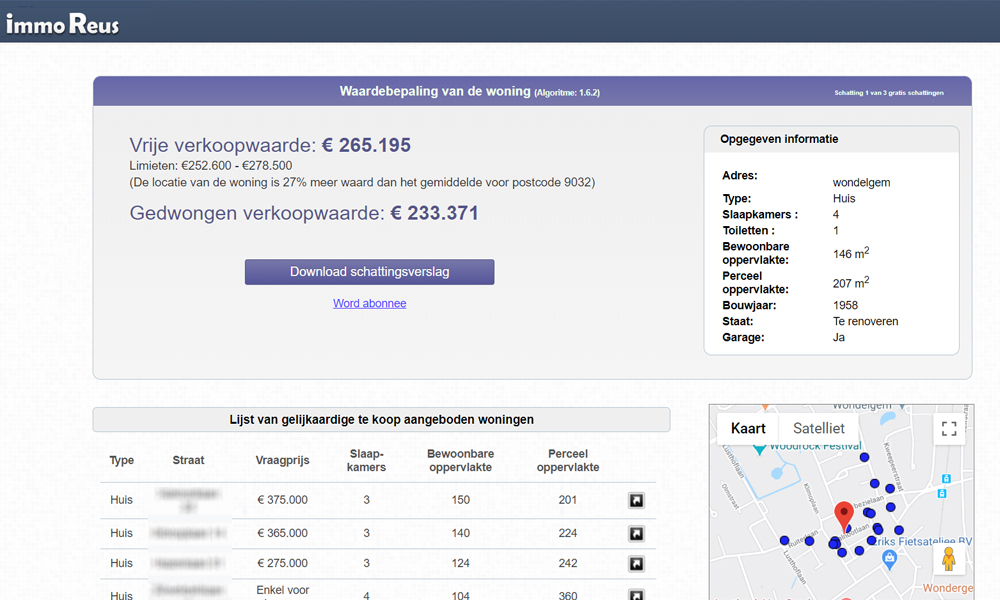Click the blue marker near Ruitelaan
Viewport: 1000px width, 600px height.
coord(785,539)
